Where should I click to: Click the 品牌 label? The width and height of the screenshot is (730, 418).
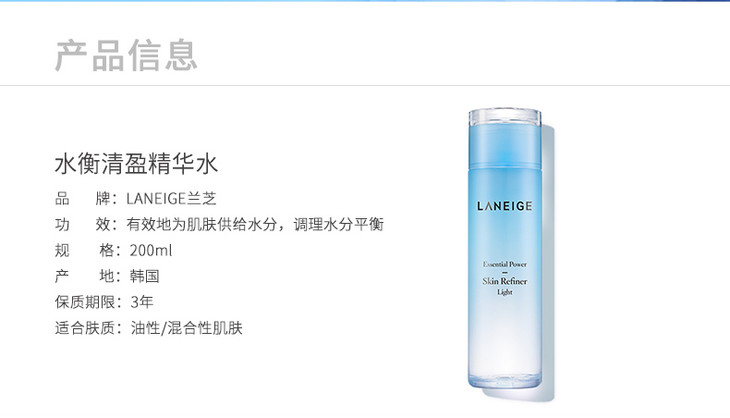(x=82, y=199)
